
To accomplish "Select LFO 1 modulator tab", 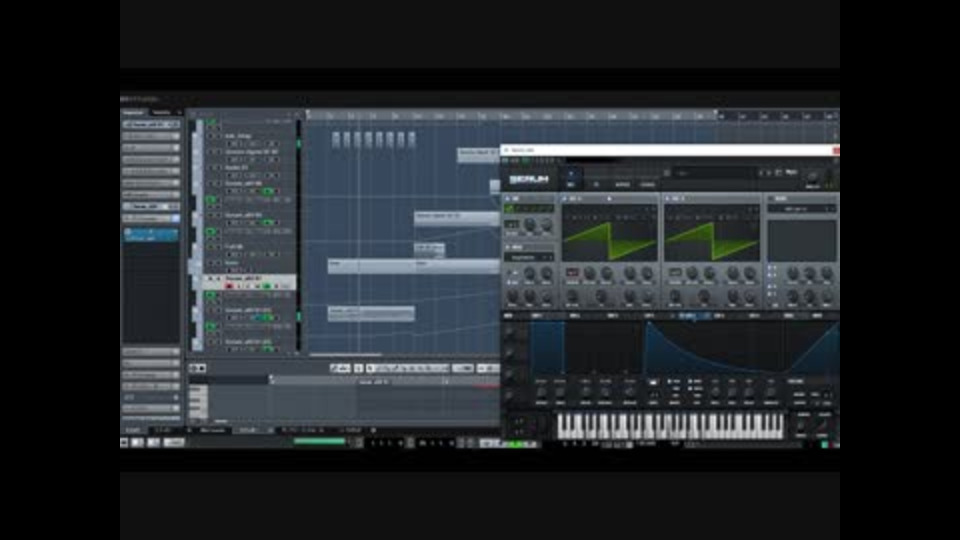I will click(649, 316).
